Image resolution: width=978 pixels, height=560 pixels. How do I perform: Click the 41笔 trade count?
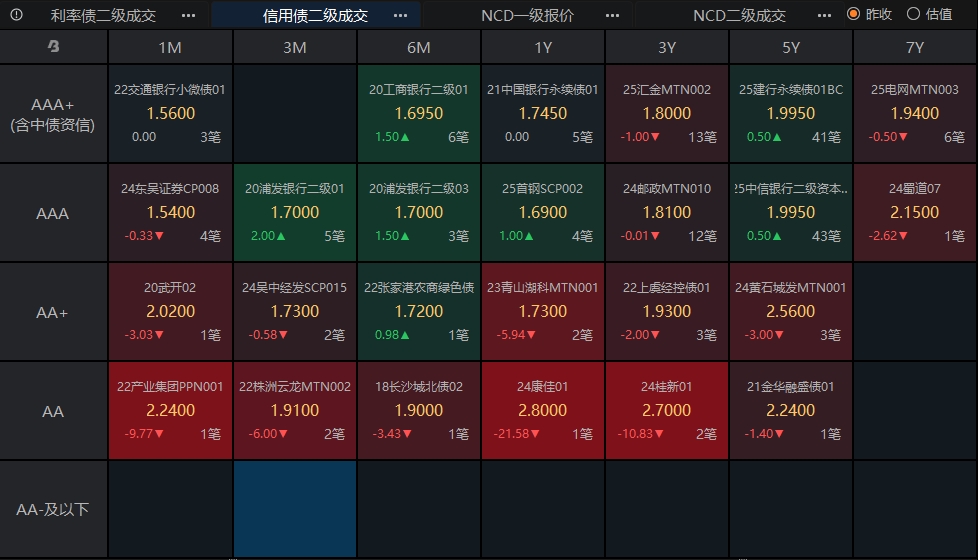[x=826, y=137]
